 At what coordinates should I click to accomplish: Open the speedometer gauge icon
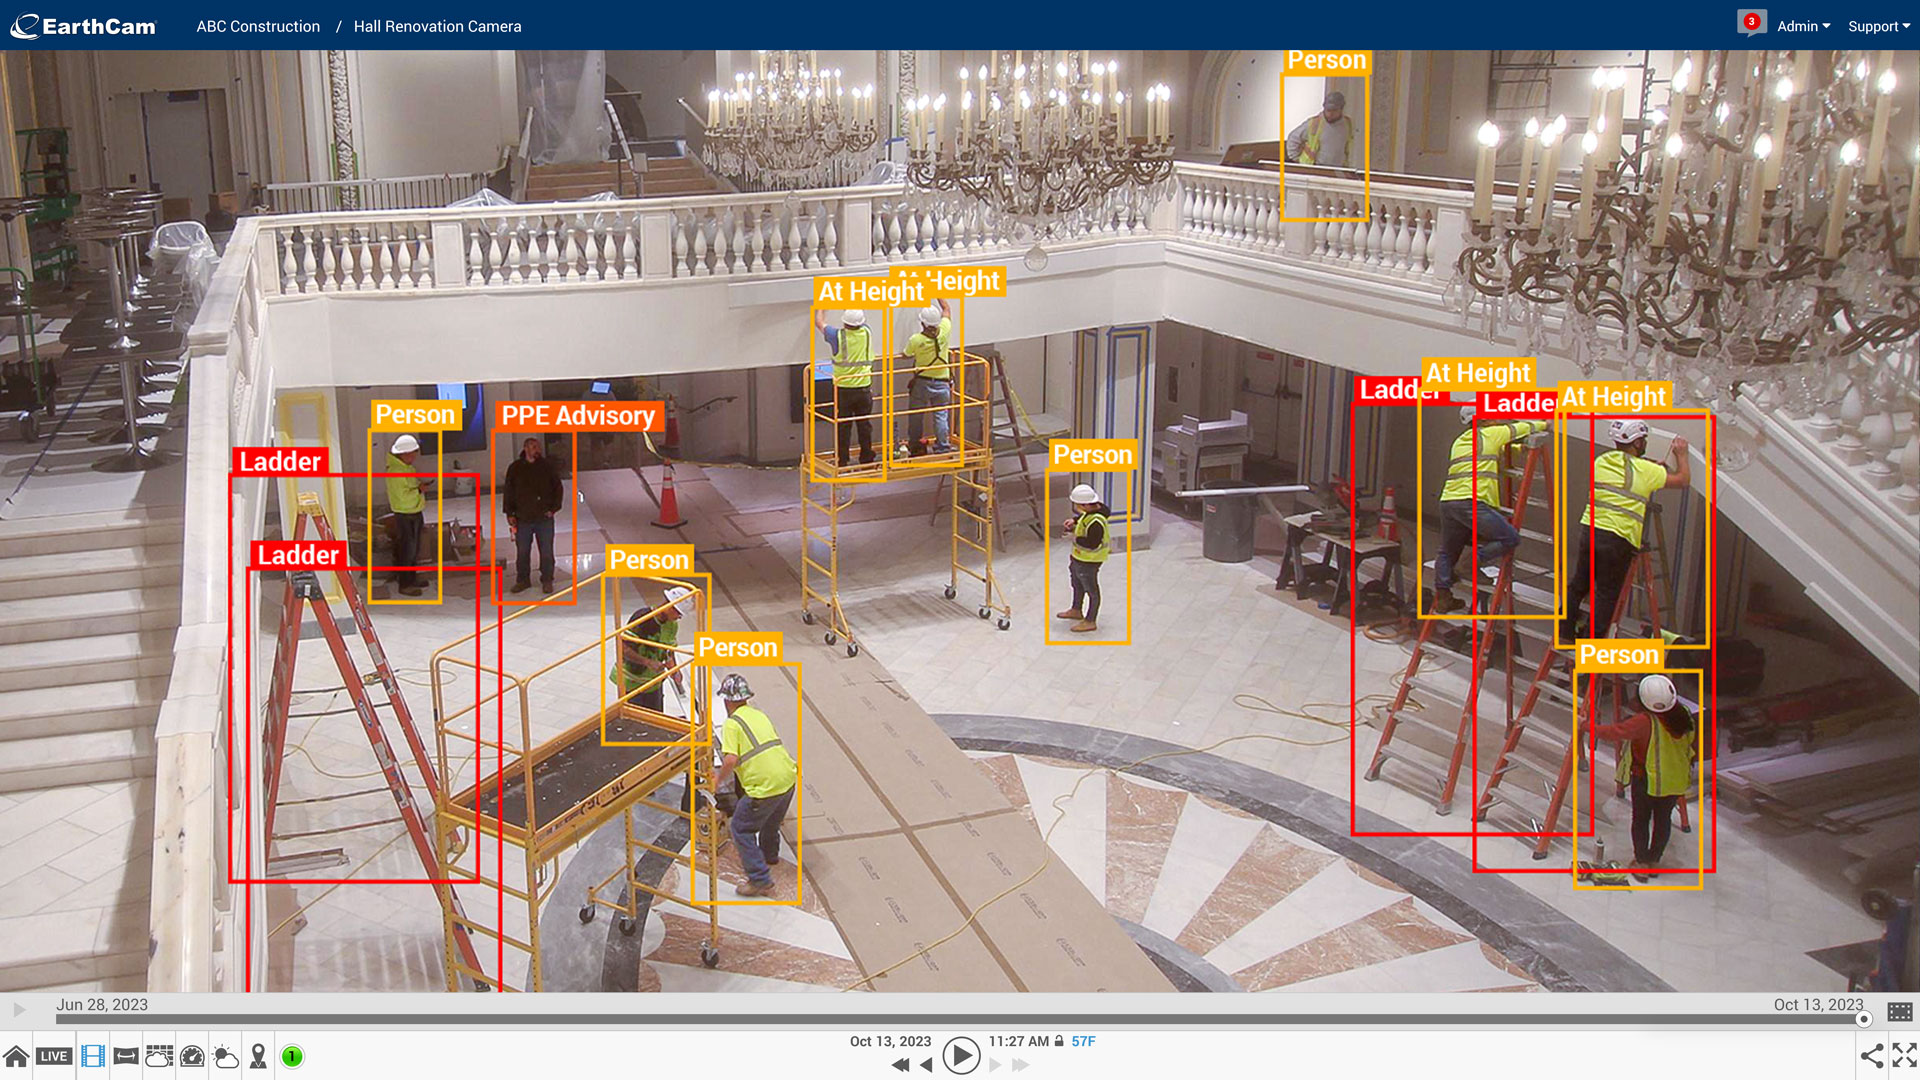pos(192,1056)
